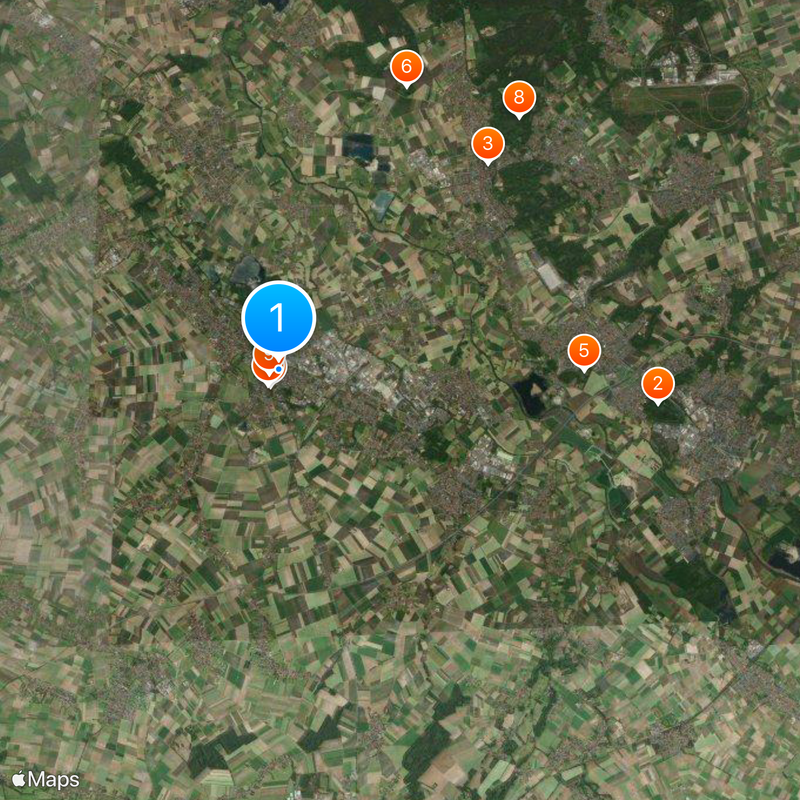
Task: Click the small blue current-location dot
Action: pos(278,368)
